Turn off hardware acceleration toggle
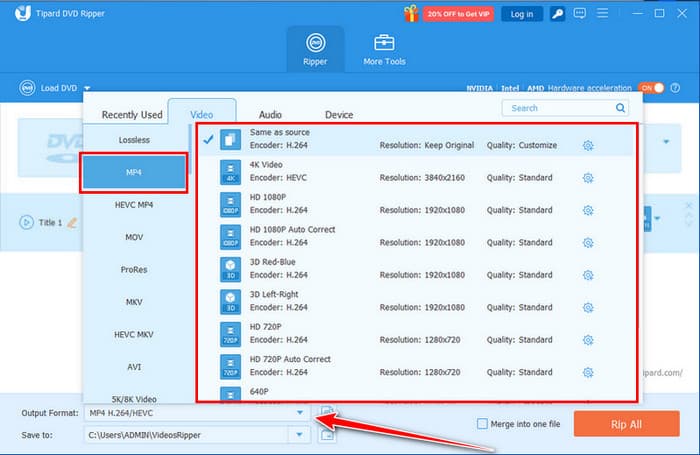 point(651,87)
